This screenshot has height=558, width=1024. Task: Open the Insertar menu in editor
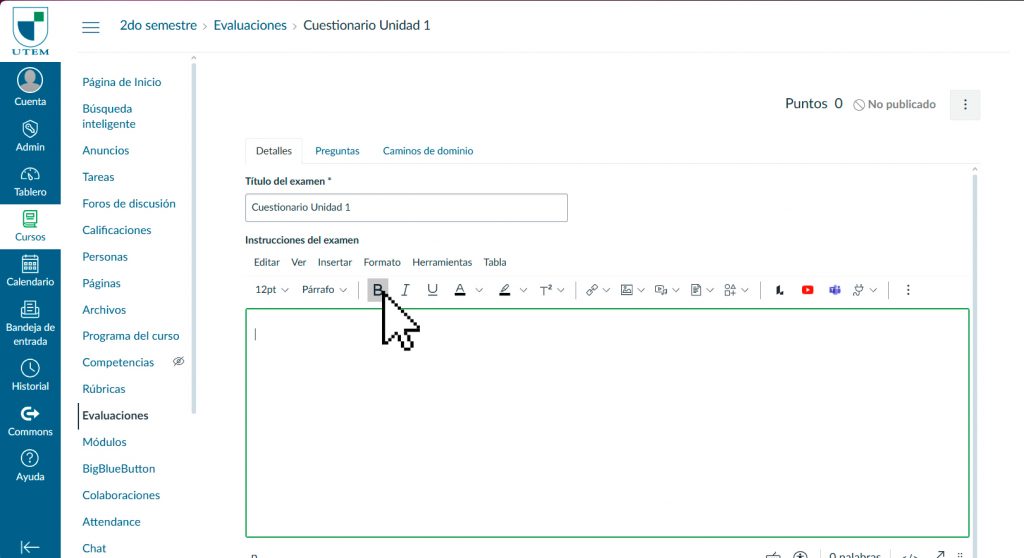[x=334, y=262]
